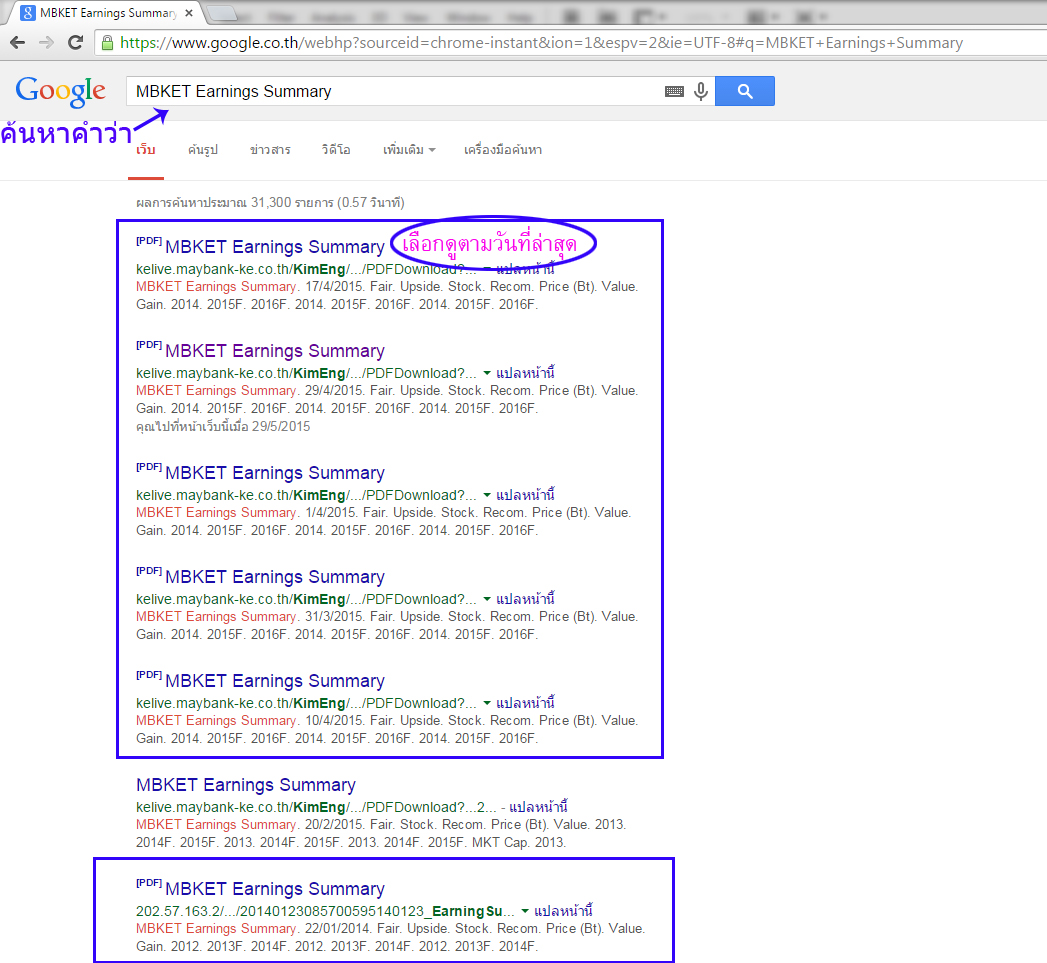The image size is (1047, 963).
Task: Open the on-screen keyboard in search box
Action: tap(674, 91)
